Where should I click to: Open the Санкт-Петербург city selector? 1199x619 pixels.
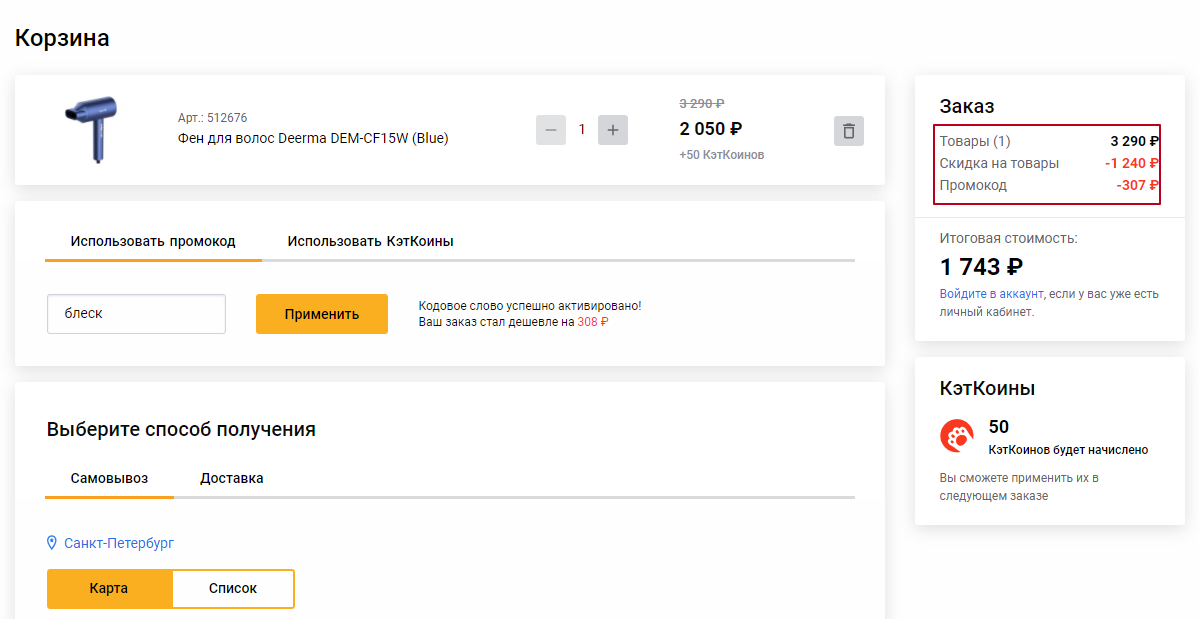(119, 543)
